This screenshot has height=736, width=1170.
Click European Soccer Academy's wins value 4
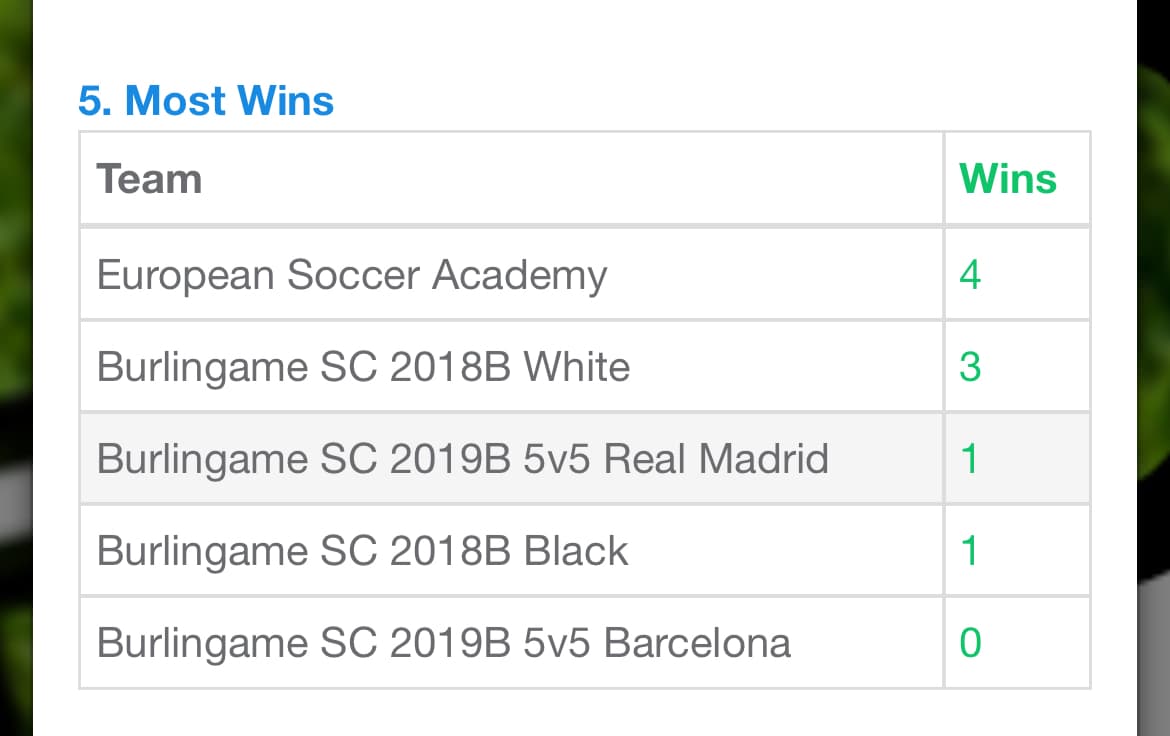coord(969,275)
